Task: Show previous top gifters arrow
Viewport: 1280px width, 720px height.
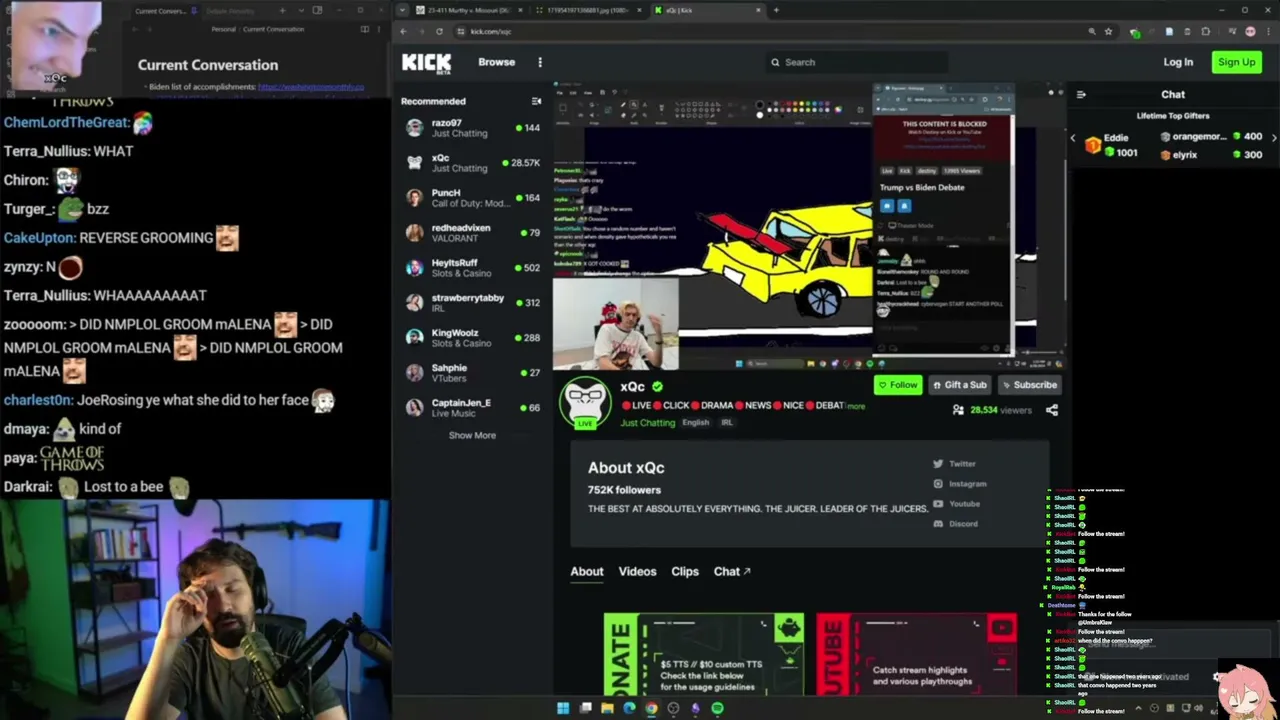Action: 1073,137
